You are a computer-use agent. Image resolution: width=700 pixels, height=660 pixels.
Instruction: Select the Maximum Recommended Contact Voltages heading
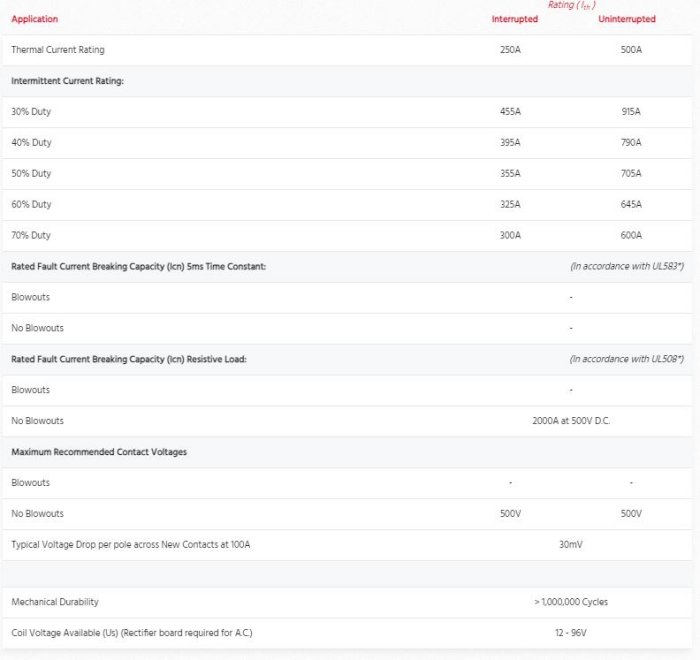(99, 452)
